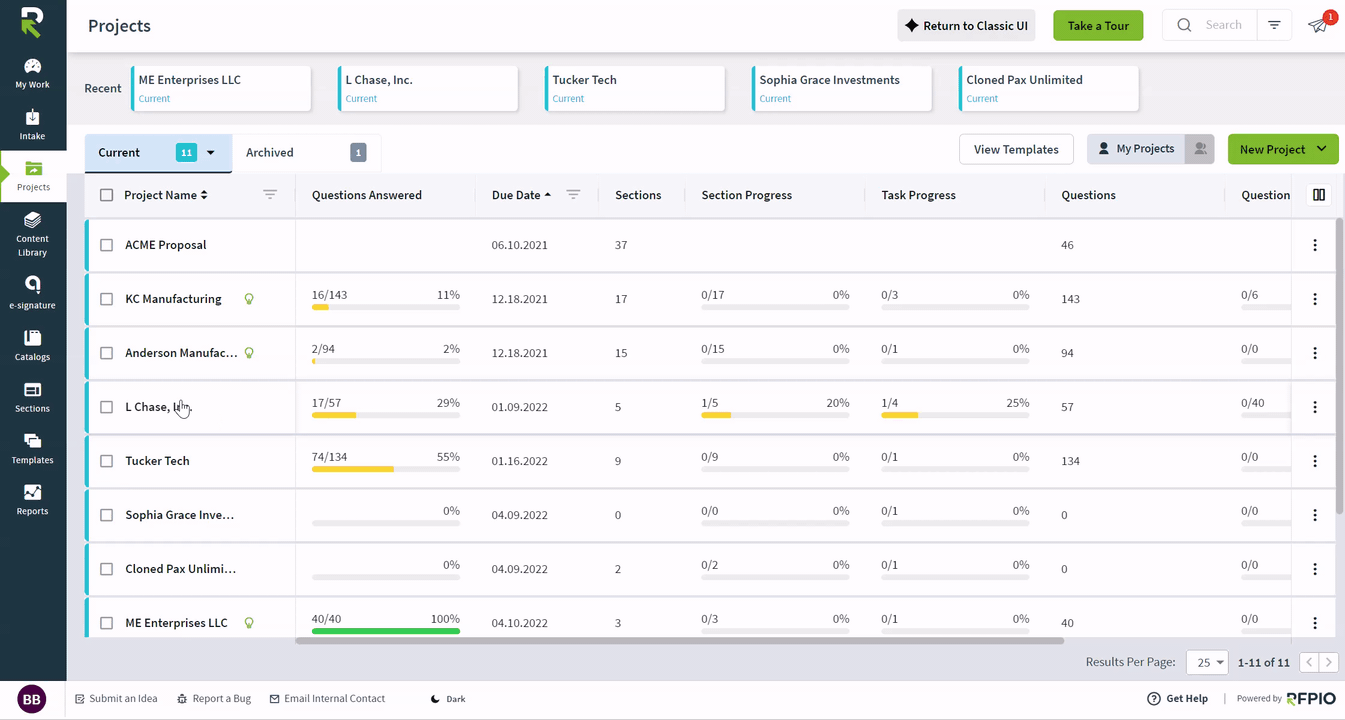
Task: Open three-dot menu for KC Manufacturing
Action: [x=1315, y=299]
